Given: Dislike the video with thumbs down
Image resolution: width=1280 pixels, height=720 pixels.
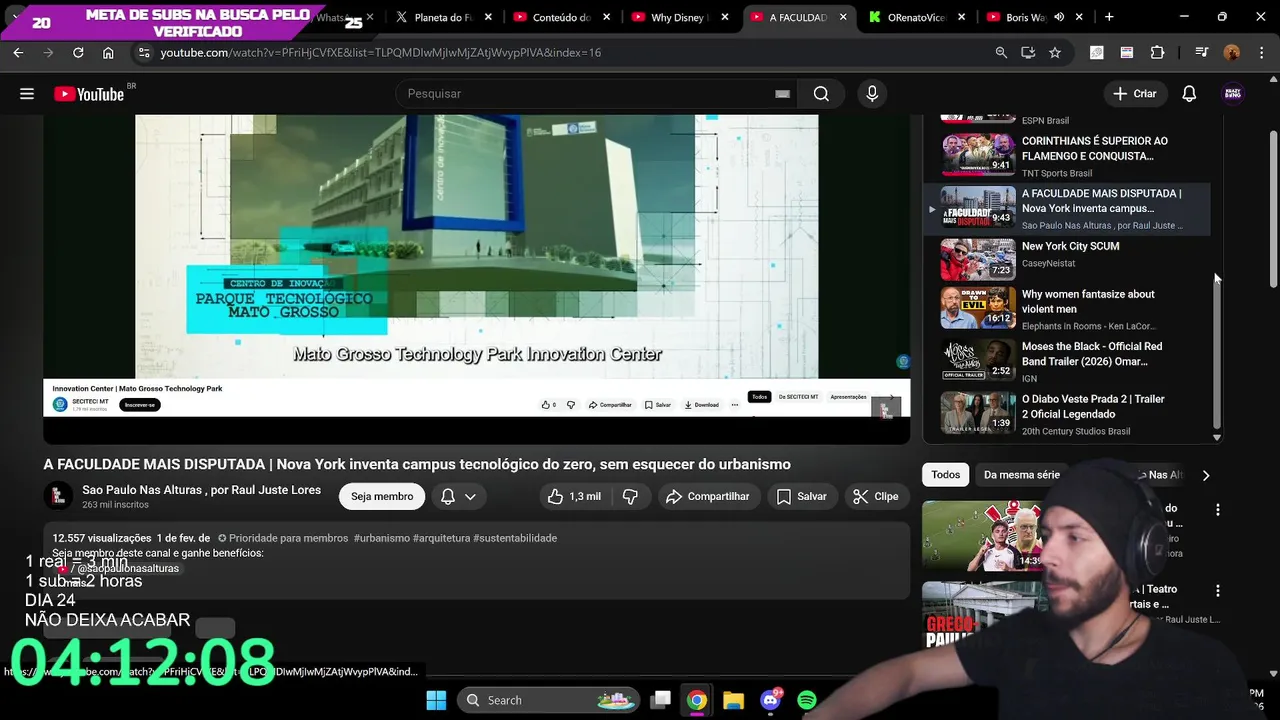Looking at the screenshot, I should (630, 496).
